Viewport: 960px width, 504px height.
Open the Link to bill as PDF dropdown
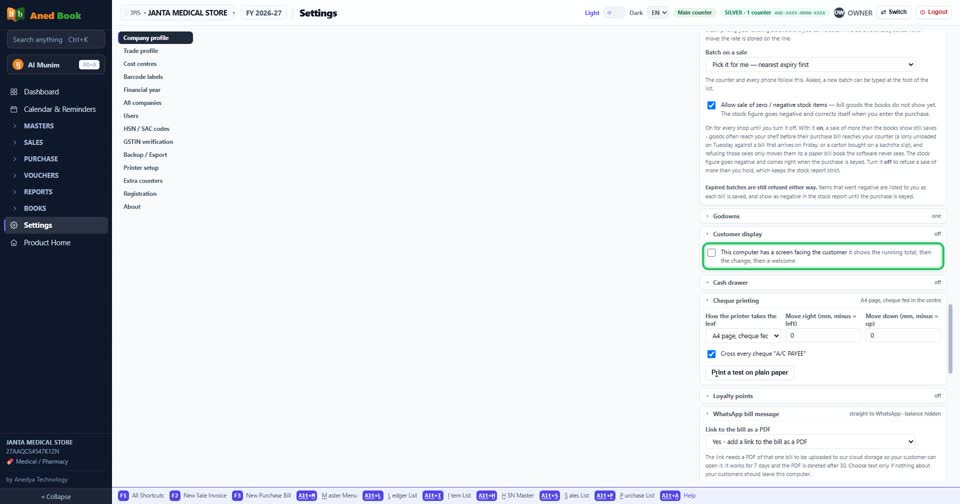(x=812, y=442)
